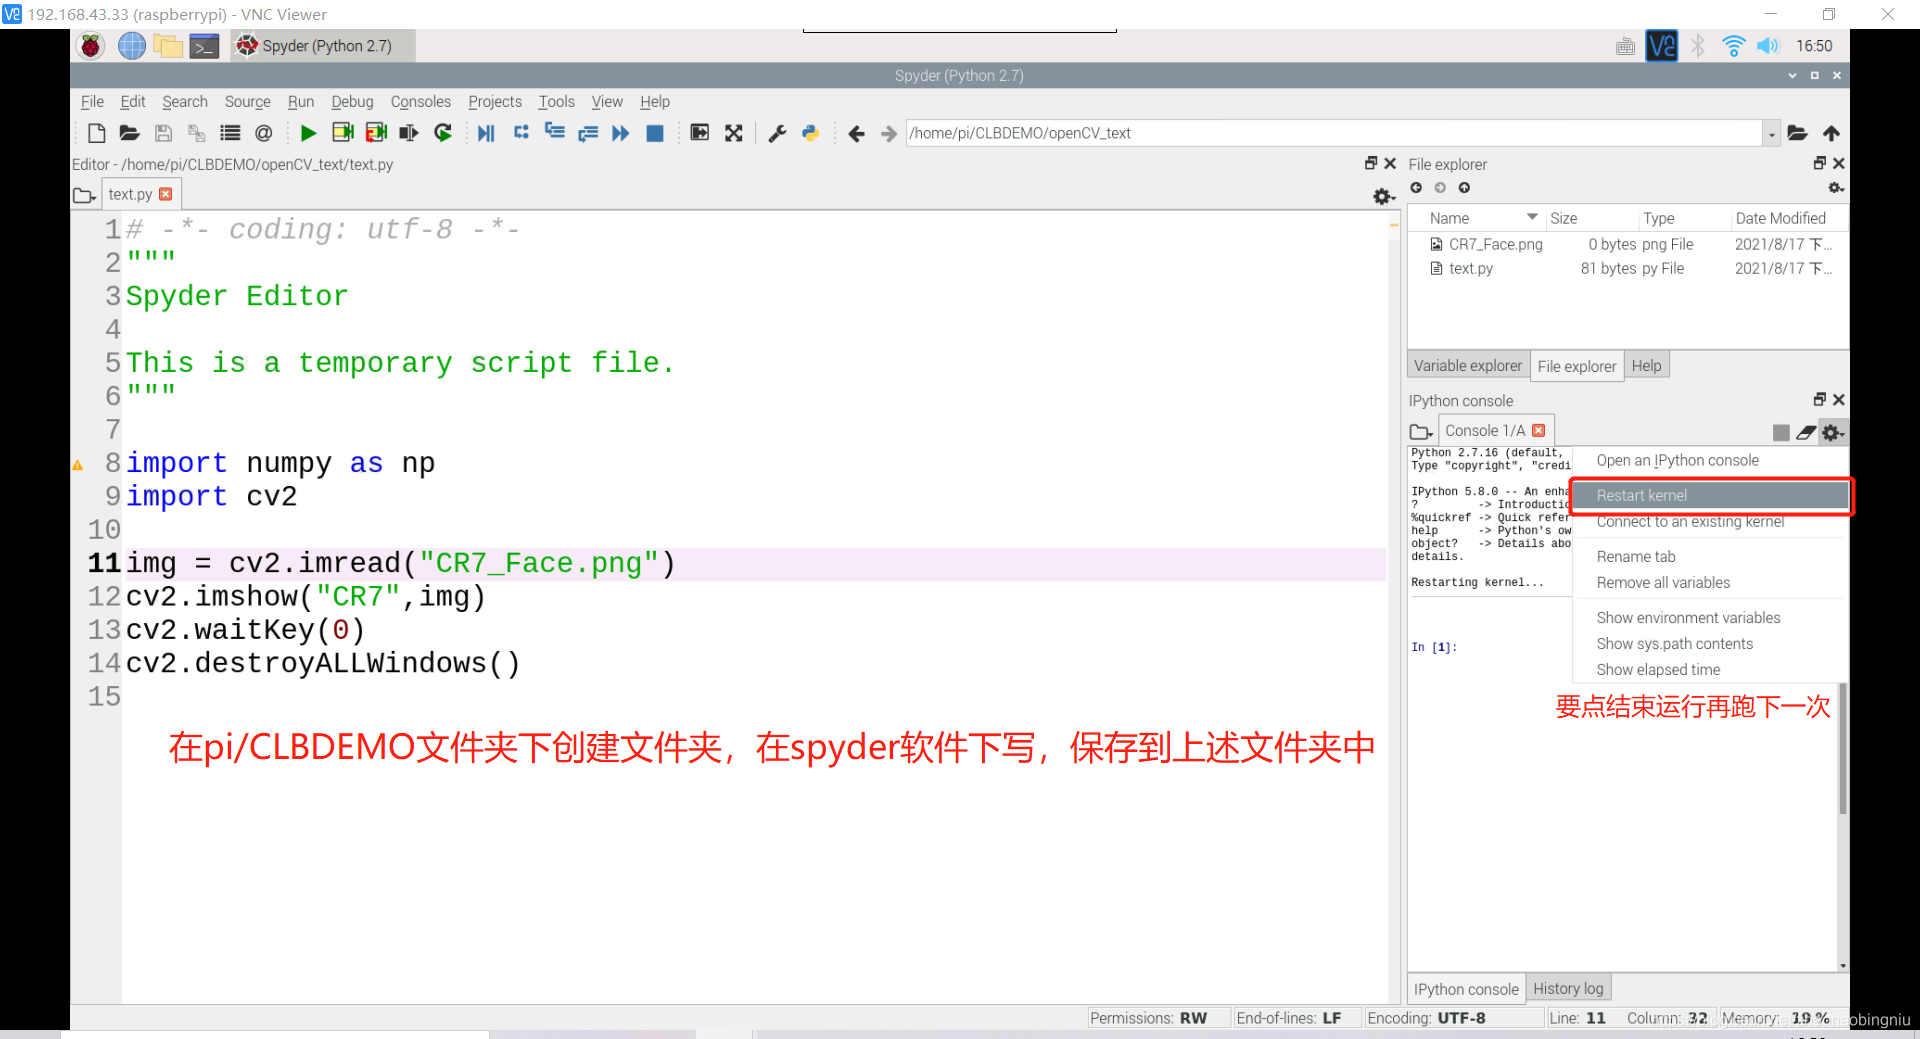This screenshot has height=1039, width=1920.
Task: Stop the current command grey square in console
Action: (1781, 432)
